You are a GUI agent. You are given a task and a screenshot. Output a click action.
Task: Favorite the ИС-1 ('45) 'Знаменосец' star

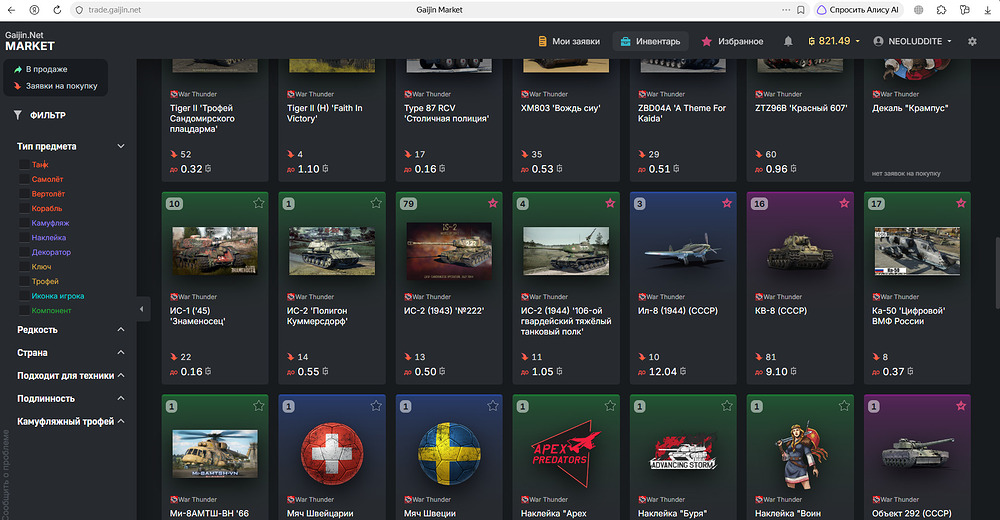point(258,203)
